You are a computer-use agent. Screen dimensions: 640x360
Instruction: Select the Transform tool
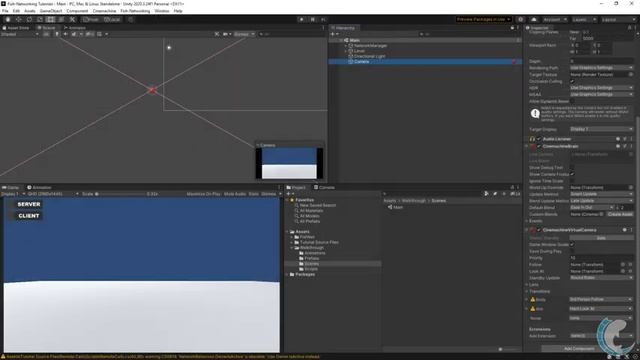click(x=61, y=19)
